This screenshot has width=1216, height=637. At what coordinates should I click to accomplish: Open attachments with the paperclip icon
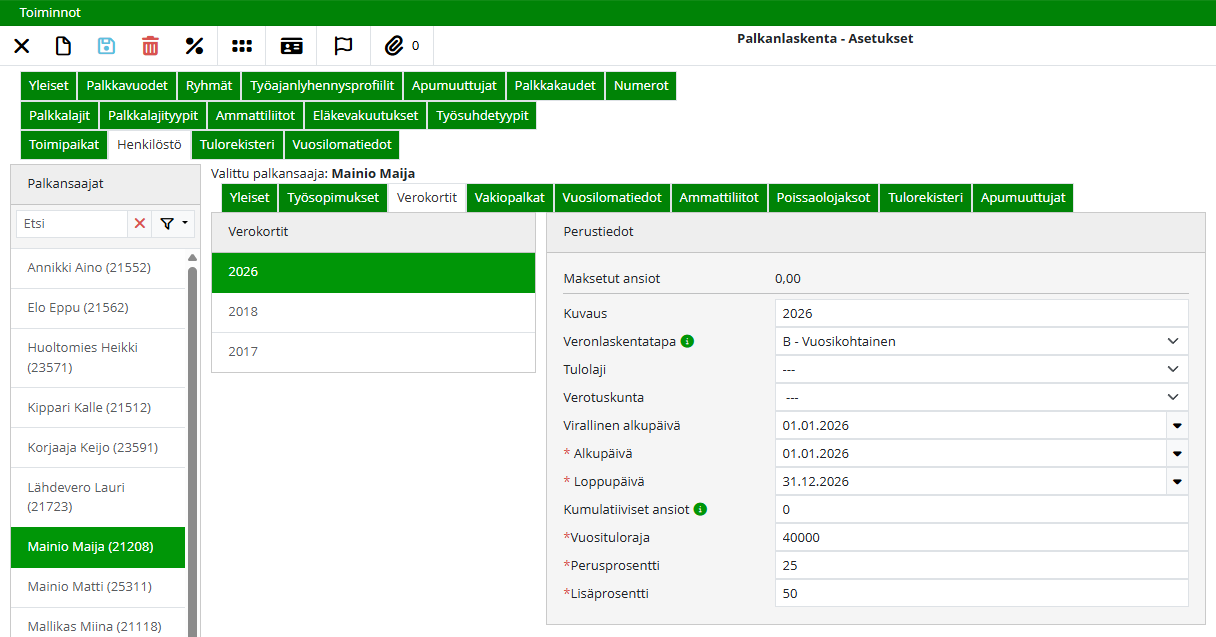(395, 46)
